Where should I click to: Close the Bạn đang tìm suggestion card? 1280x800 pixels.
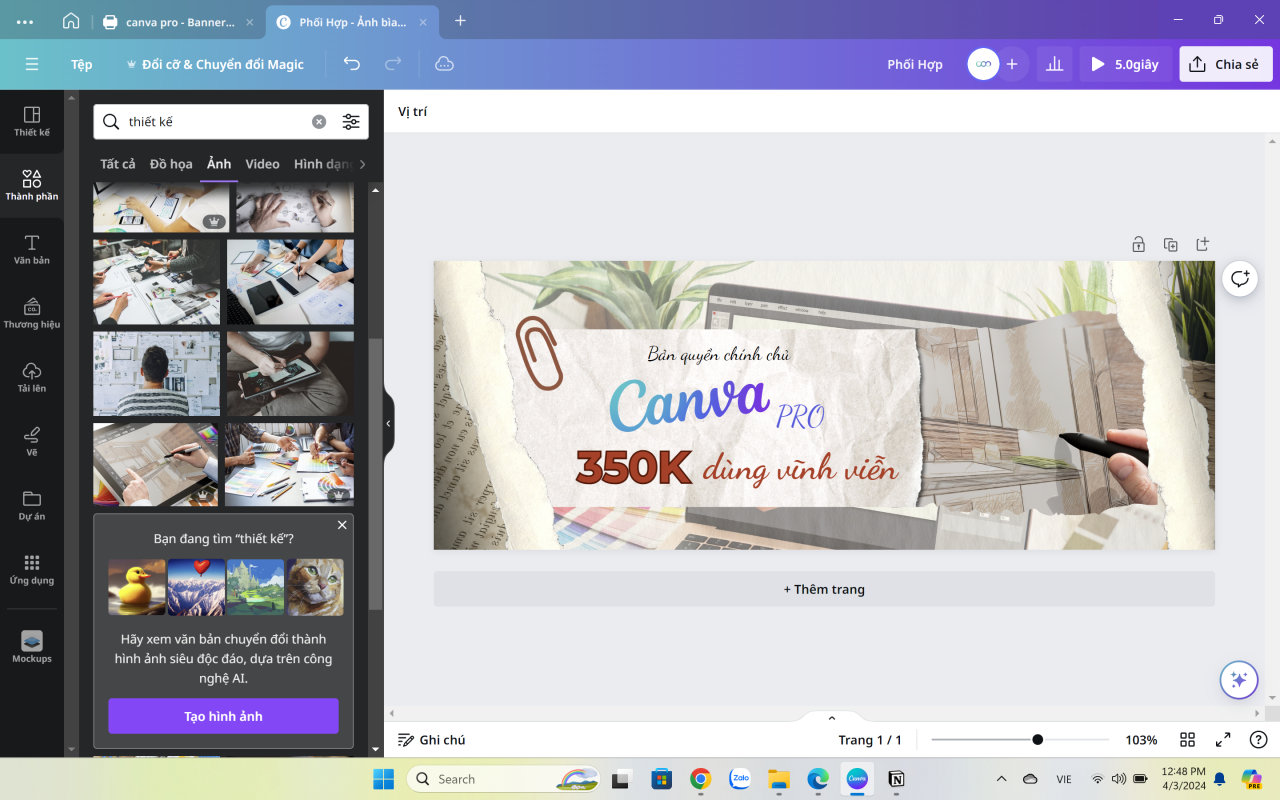coord(342,525)
